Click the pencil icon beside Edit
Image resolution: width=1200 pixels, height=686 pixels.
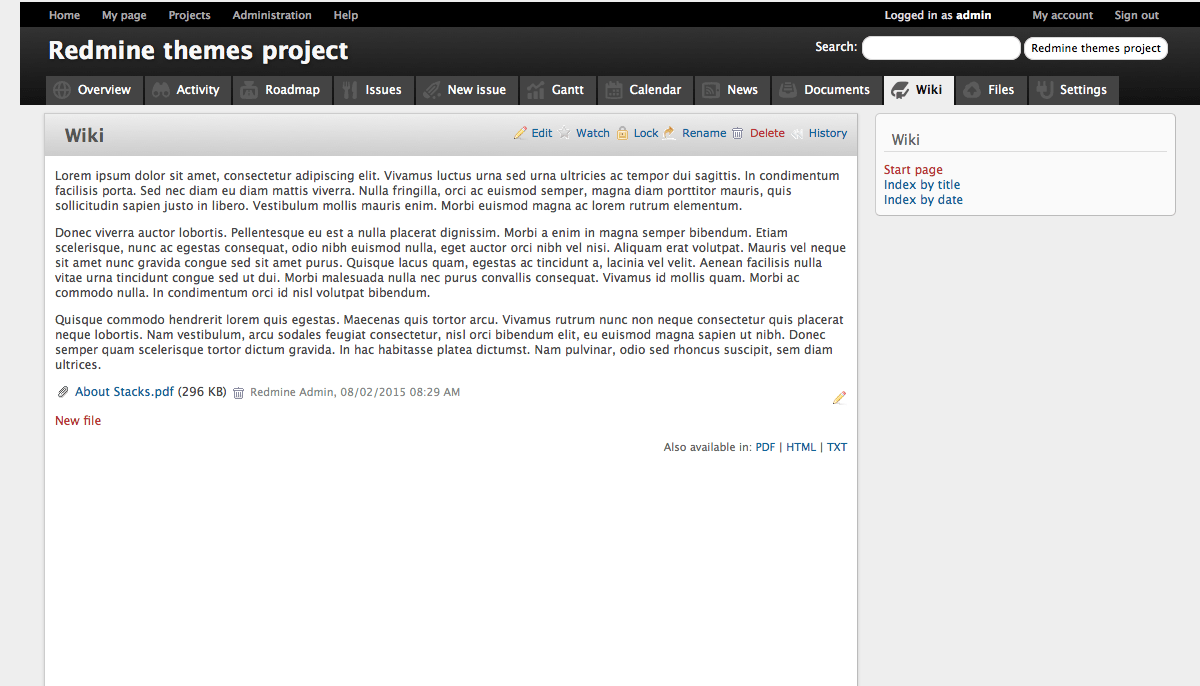pyautogui.click(x=520, y=133)
